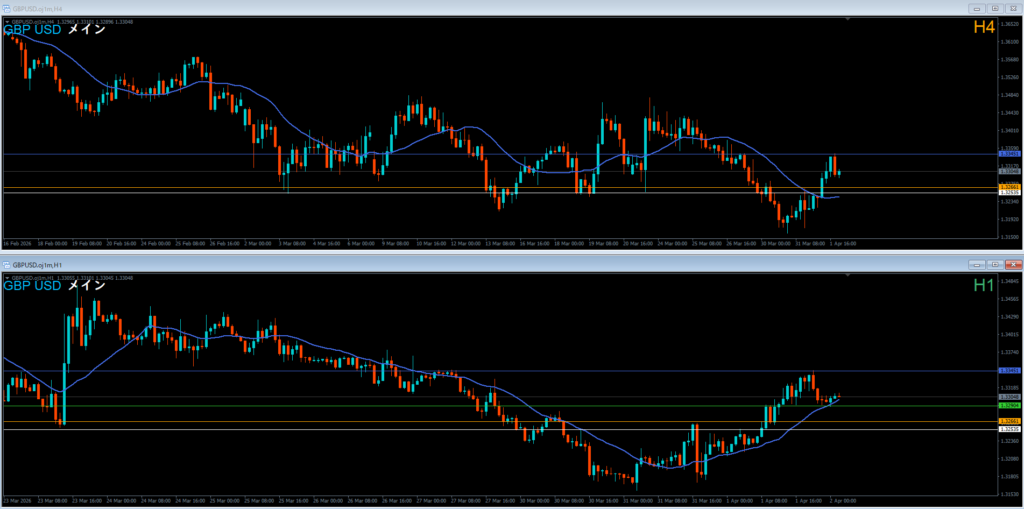Click the GBP USD メイン label in the H4 chart
1024x509 pixels.
54,29
